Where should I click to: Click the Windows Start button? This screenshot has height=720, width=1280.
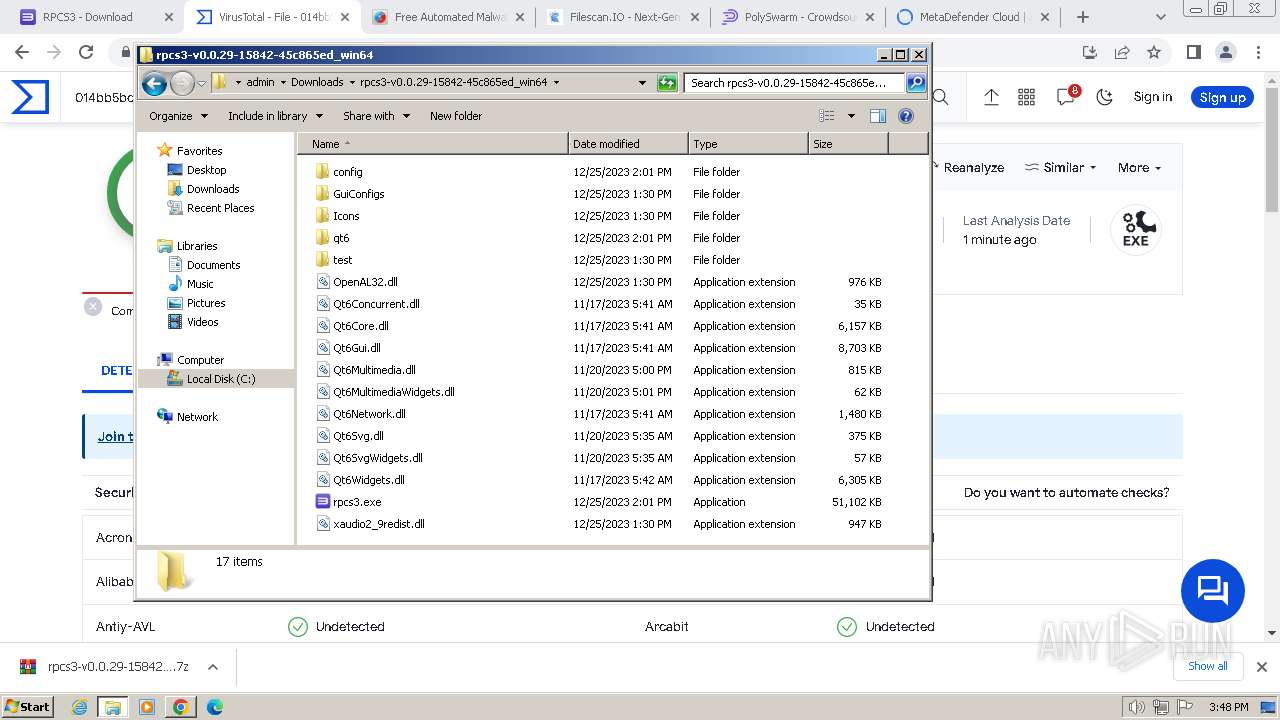point(27,707)
